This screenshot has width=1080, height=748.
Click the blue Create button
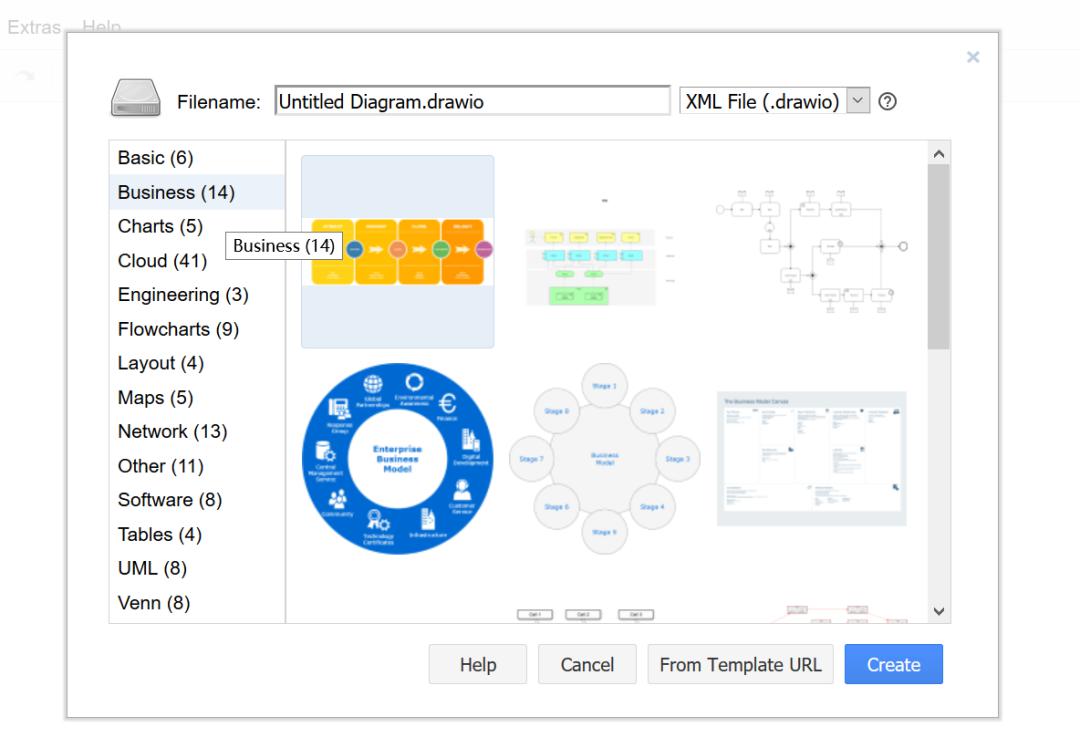[893, 664]
